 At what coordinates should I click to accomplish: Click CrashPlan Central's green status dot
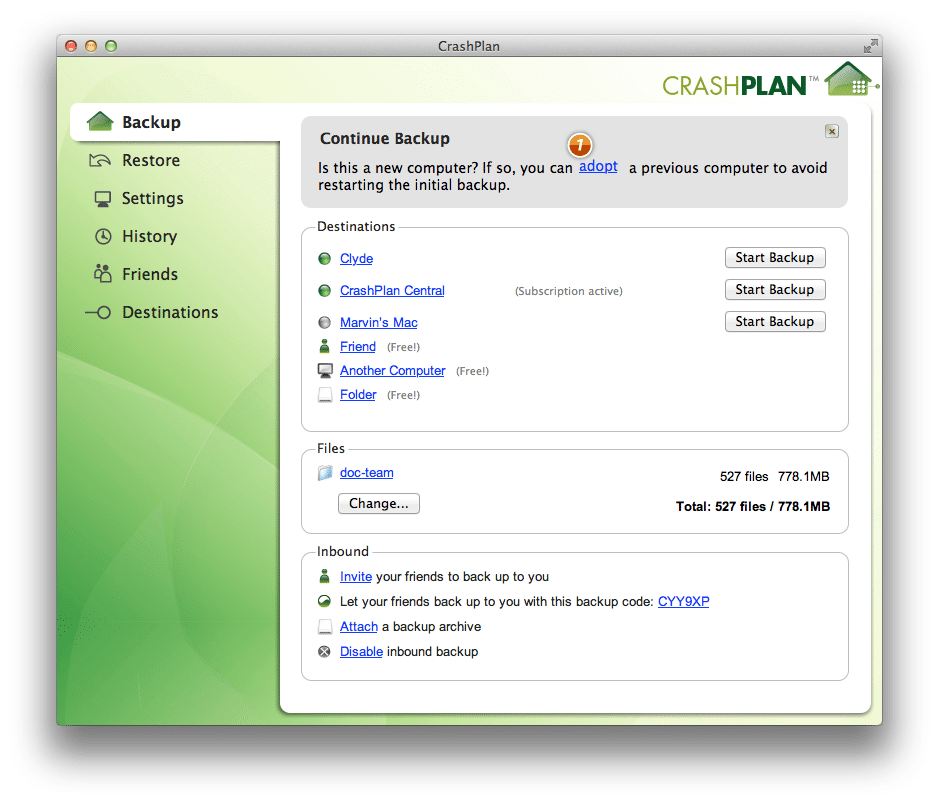pos(325,291)
